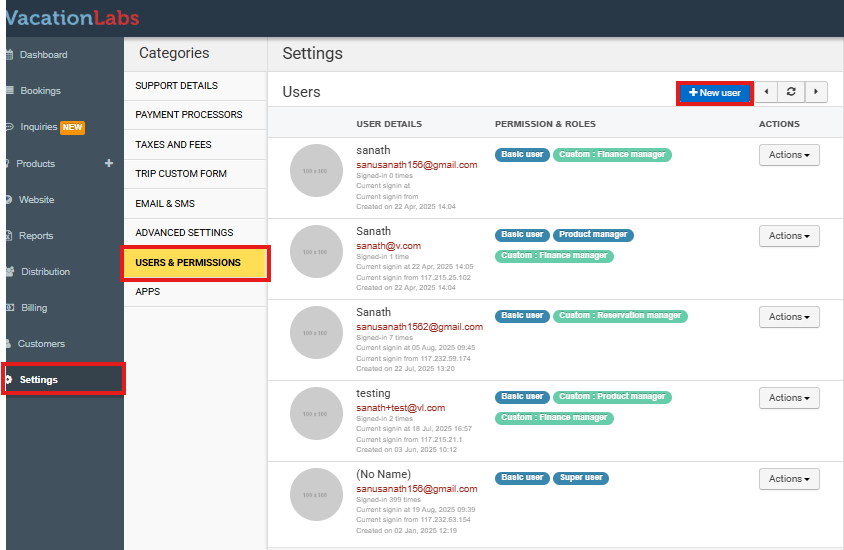Click the New user button
Viewport: 844px width, 550px height.
[x=715, y=93]
